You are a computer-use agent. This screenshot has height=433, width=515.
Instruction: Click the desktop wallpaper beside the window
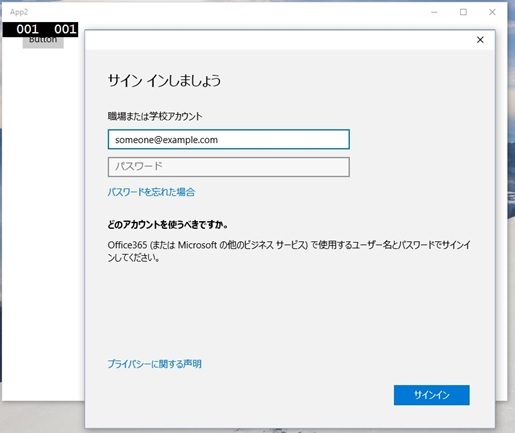(x=511, y=233)
